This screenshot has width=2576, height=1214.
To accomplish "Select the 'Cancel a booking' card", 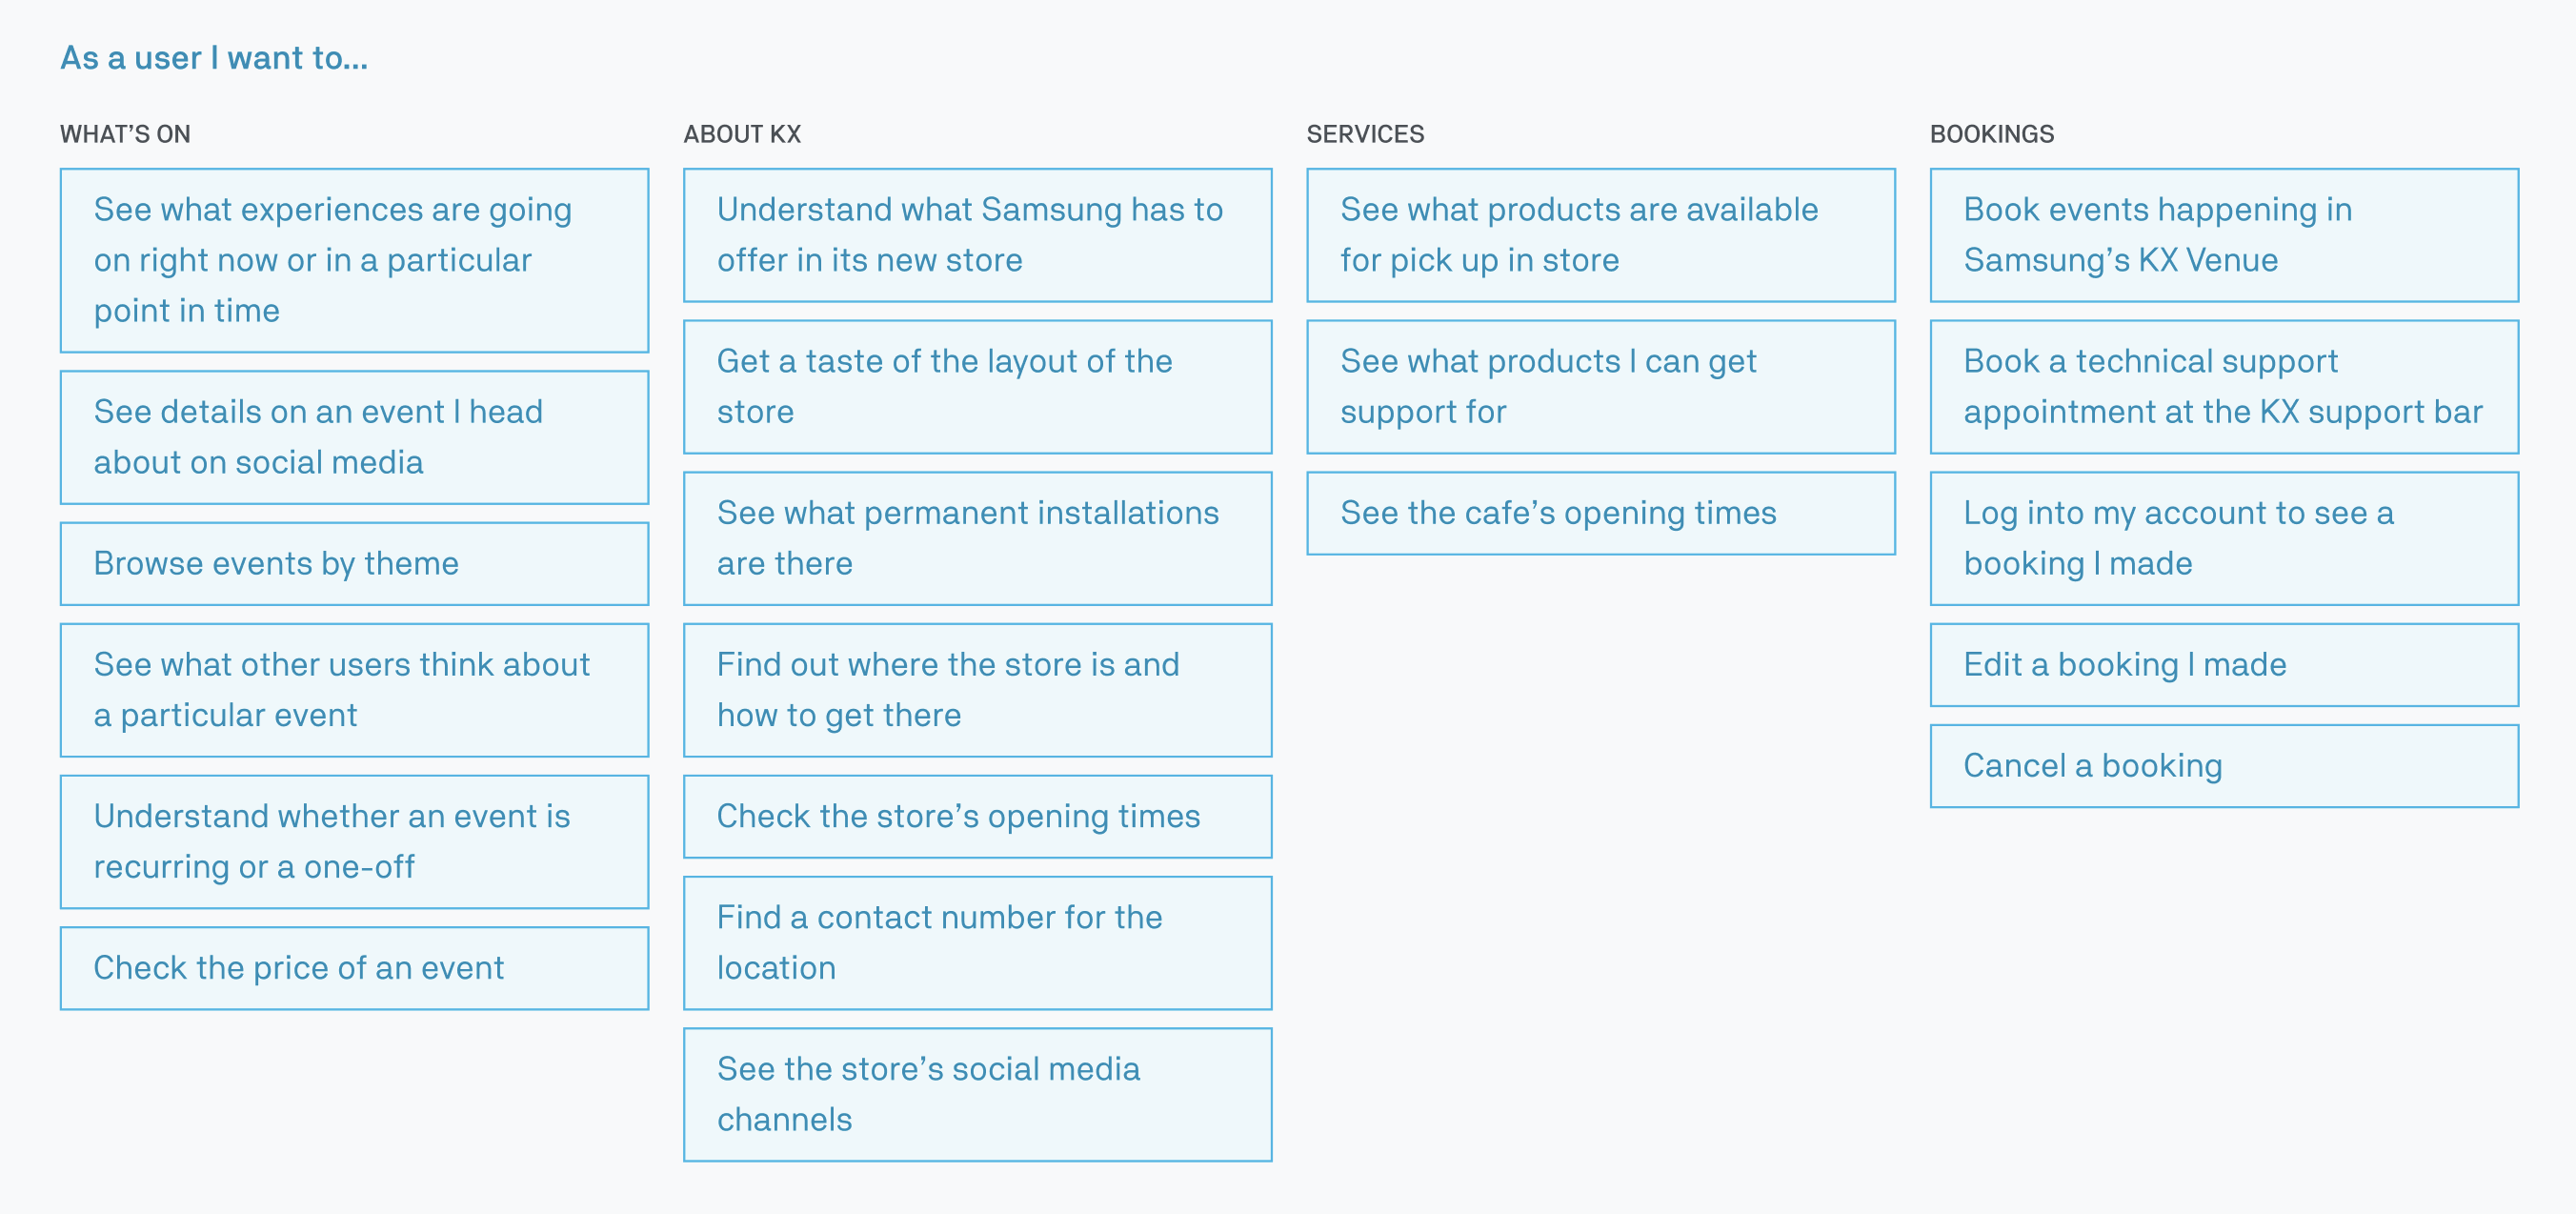I will [2224, 766].
